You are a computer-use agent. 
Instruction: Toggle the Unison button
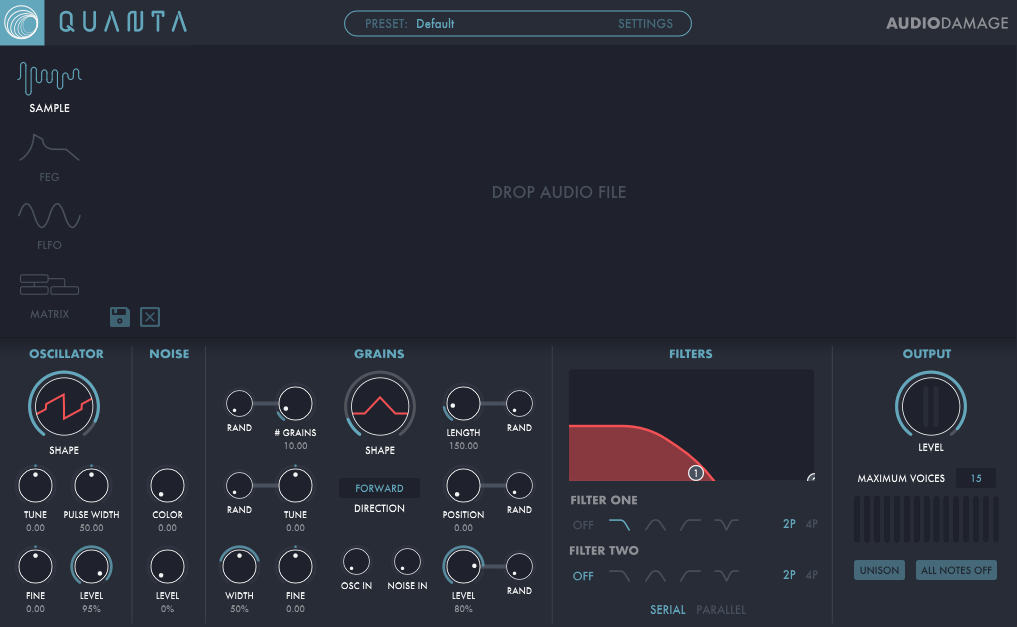click(x=879, y=570)
